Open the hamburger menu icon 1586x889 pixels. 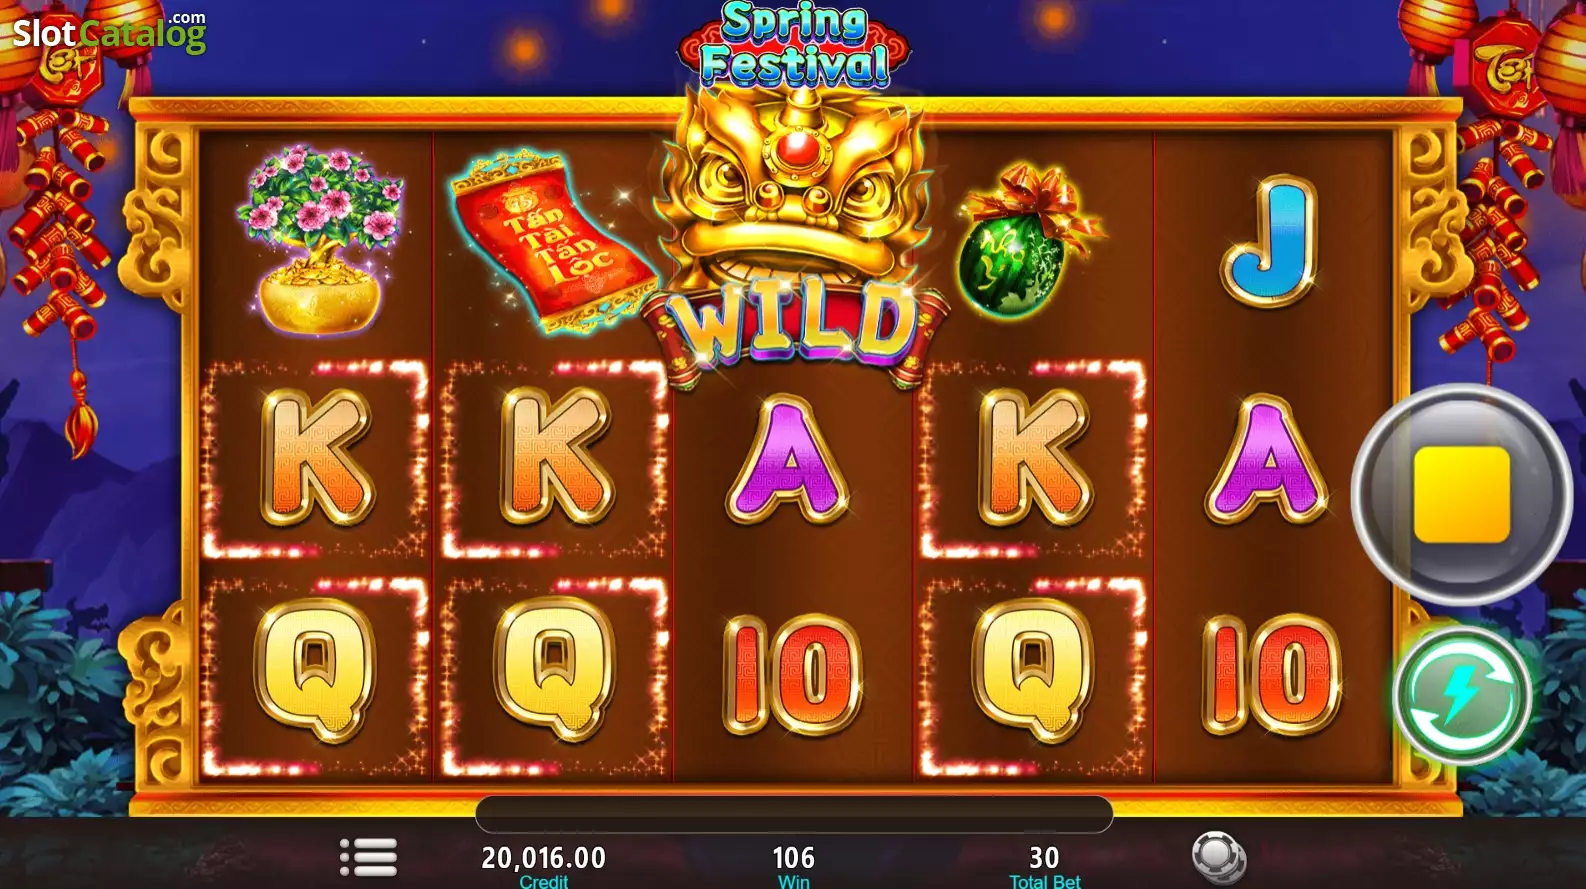tap(368, 857)
